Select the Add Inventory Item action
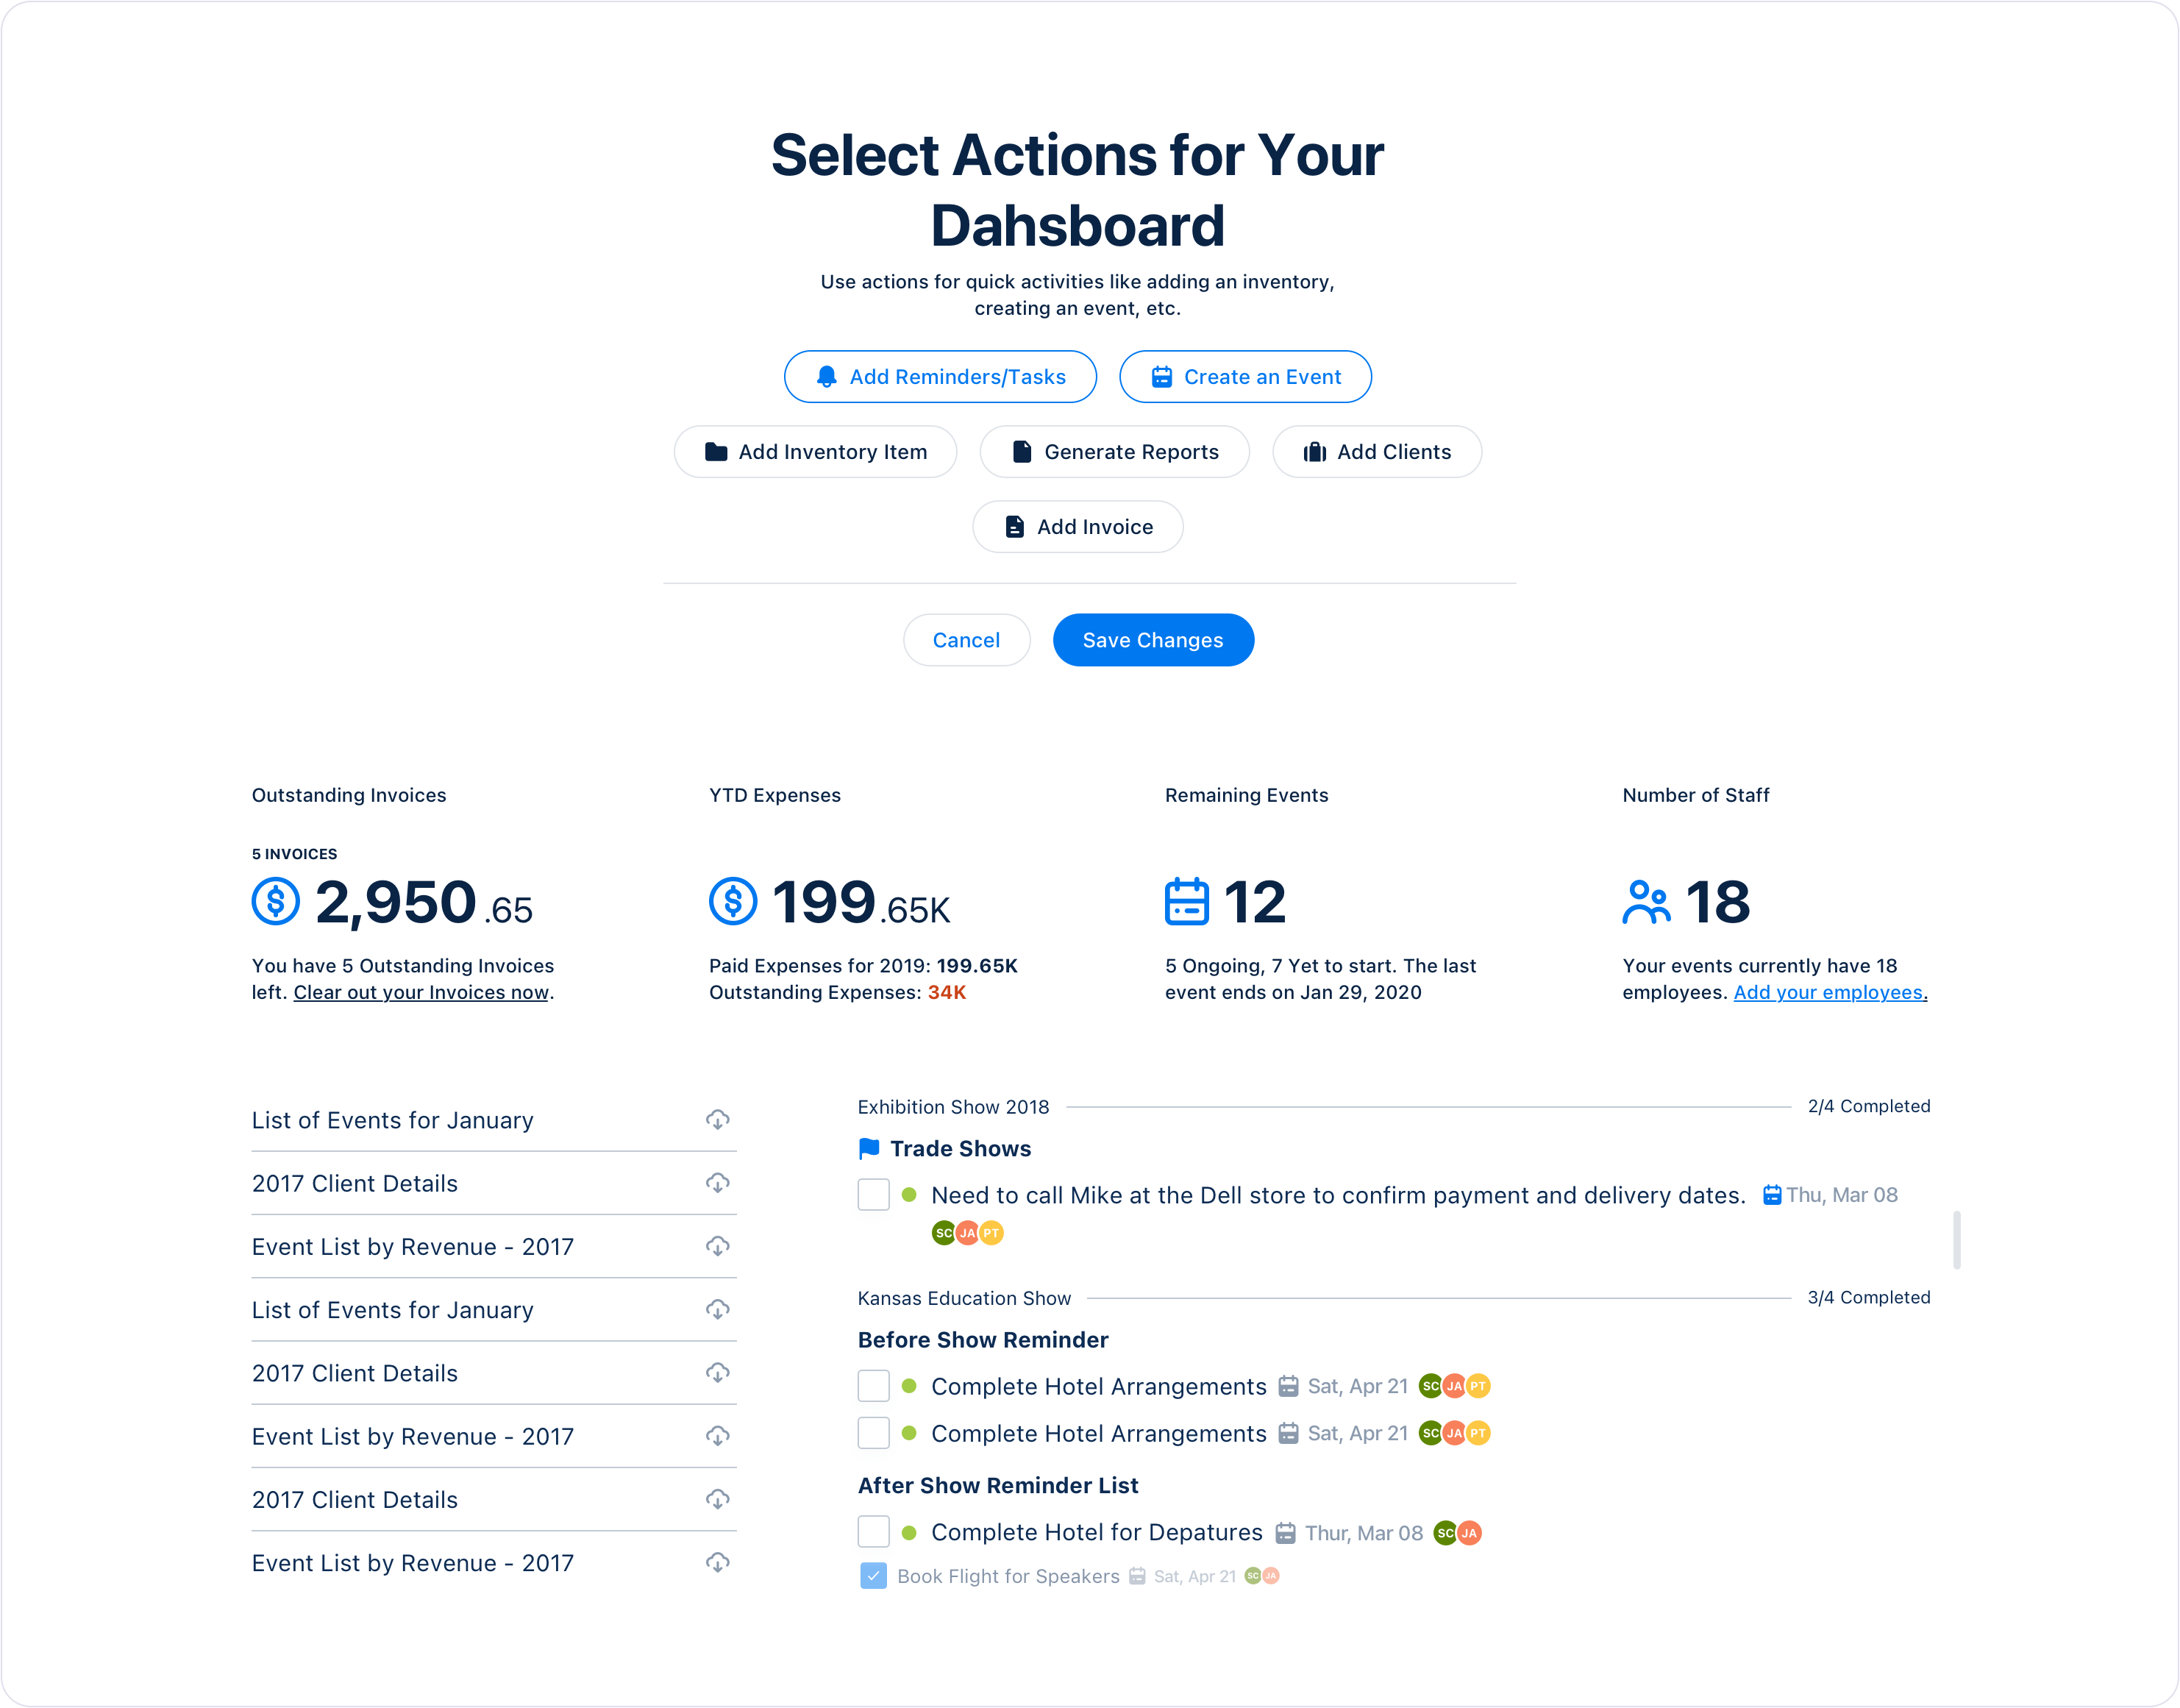Viewport: 2180px width, 1708px height. click(x=815, y=451)
